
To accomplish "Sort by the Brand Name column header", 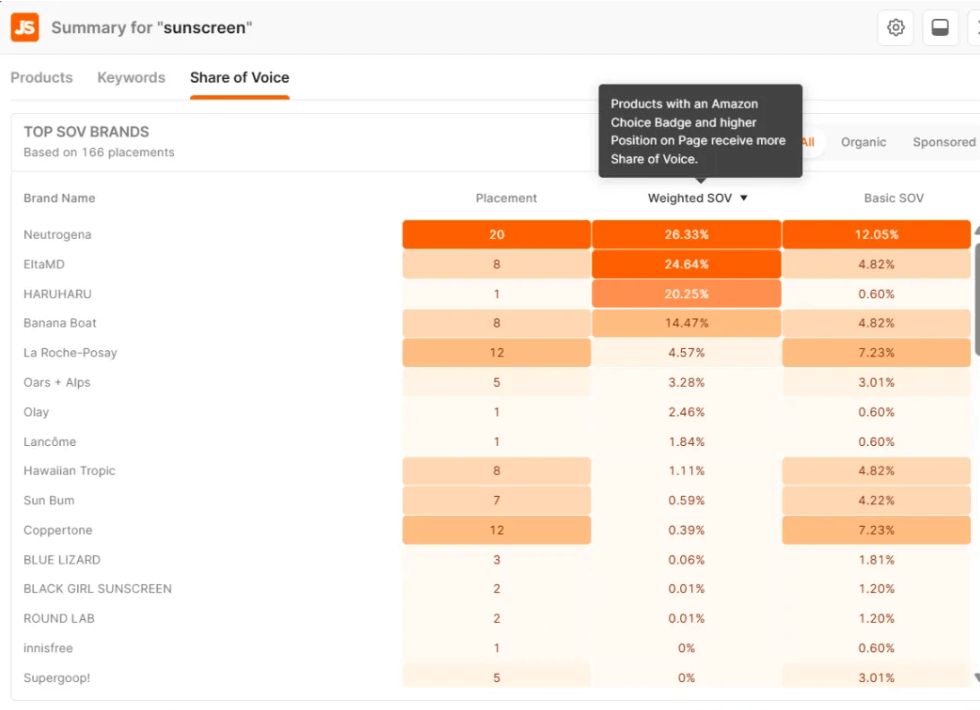I will 59,198.
